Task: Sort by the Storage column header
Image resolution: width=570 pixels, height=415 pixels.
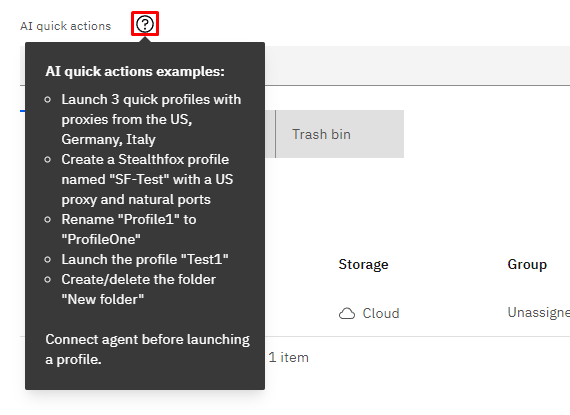Action: click(x=363, y=264)
